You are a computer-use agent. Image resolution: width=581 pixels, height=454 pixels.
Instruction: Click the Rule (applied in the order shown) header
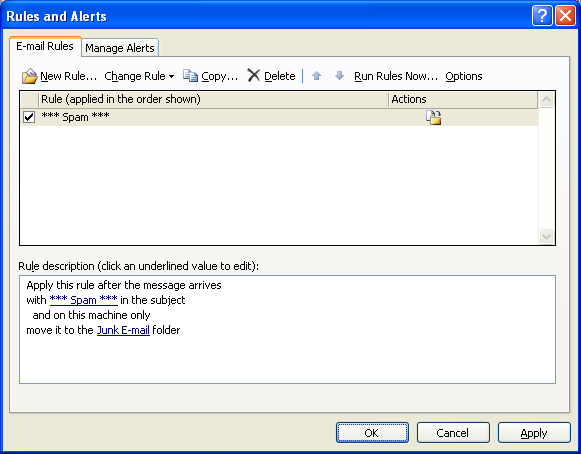(x=213, y=99)
